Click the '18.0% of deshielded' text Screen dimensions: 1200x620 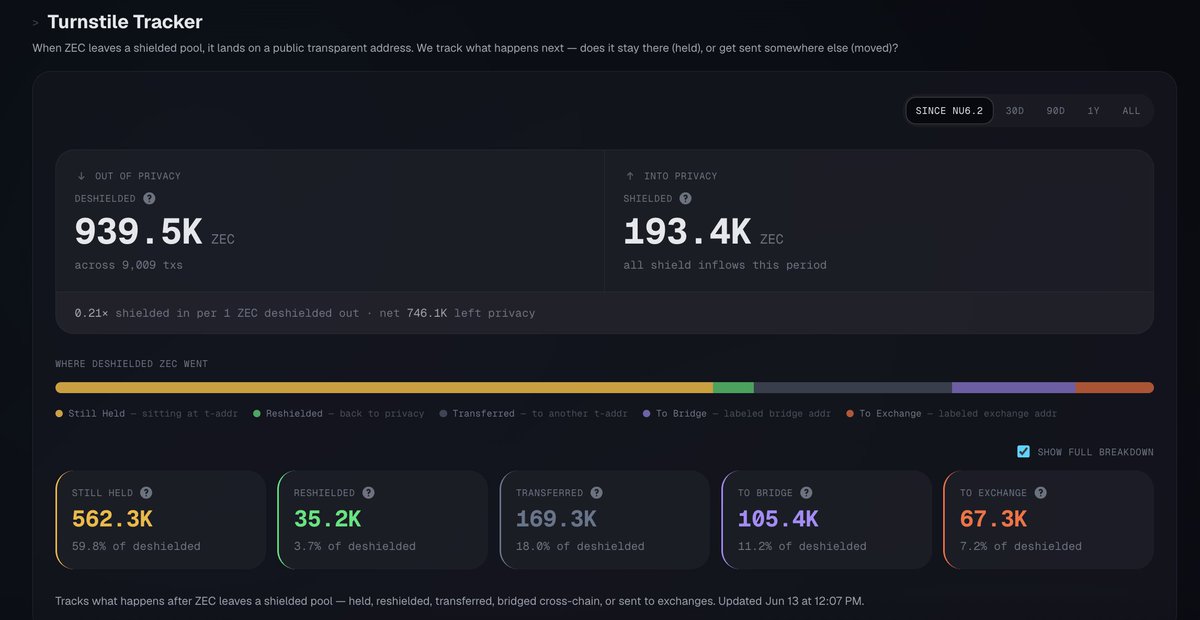pyautogui.click(x=580, y=546)
